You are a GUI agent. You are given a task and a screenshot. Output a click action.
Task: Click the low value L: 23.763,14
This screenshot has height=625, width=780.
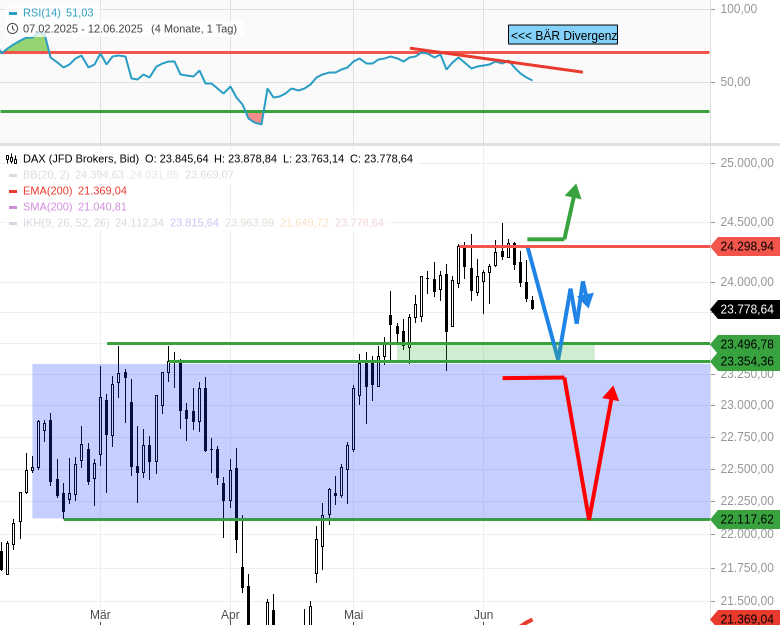tap(313, 159)
